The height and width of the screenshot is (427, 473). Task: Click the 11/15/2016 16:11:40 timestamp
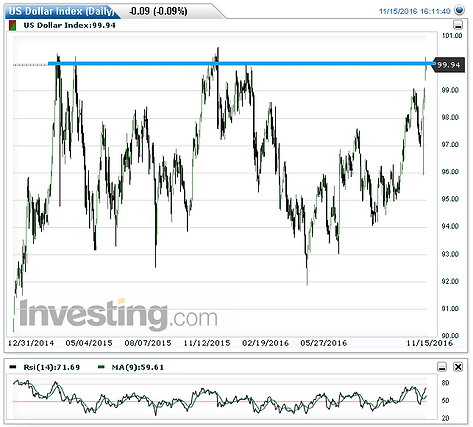(x=415, y=11)
